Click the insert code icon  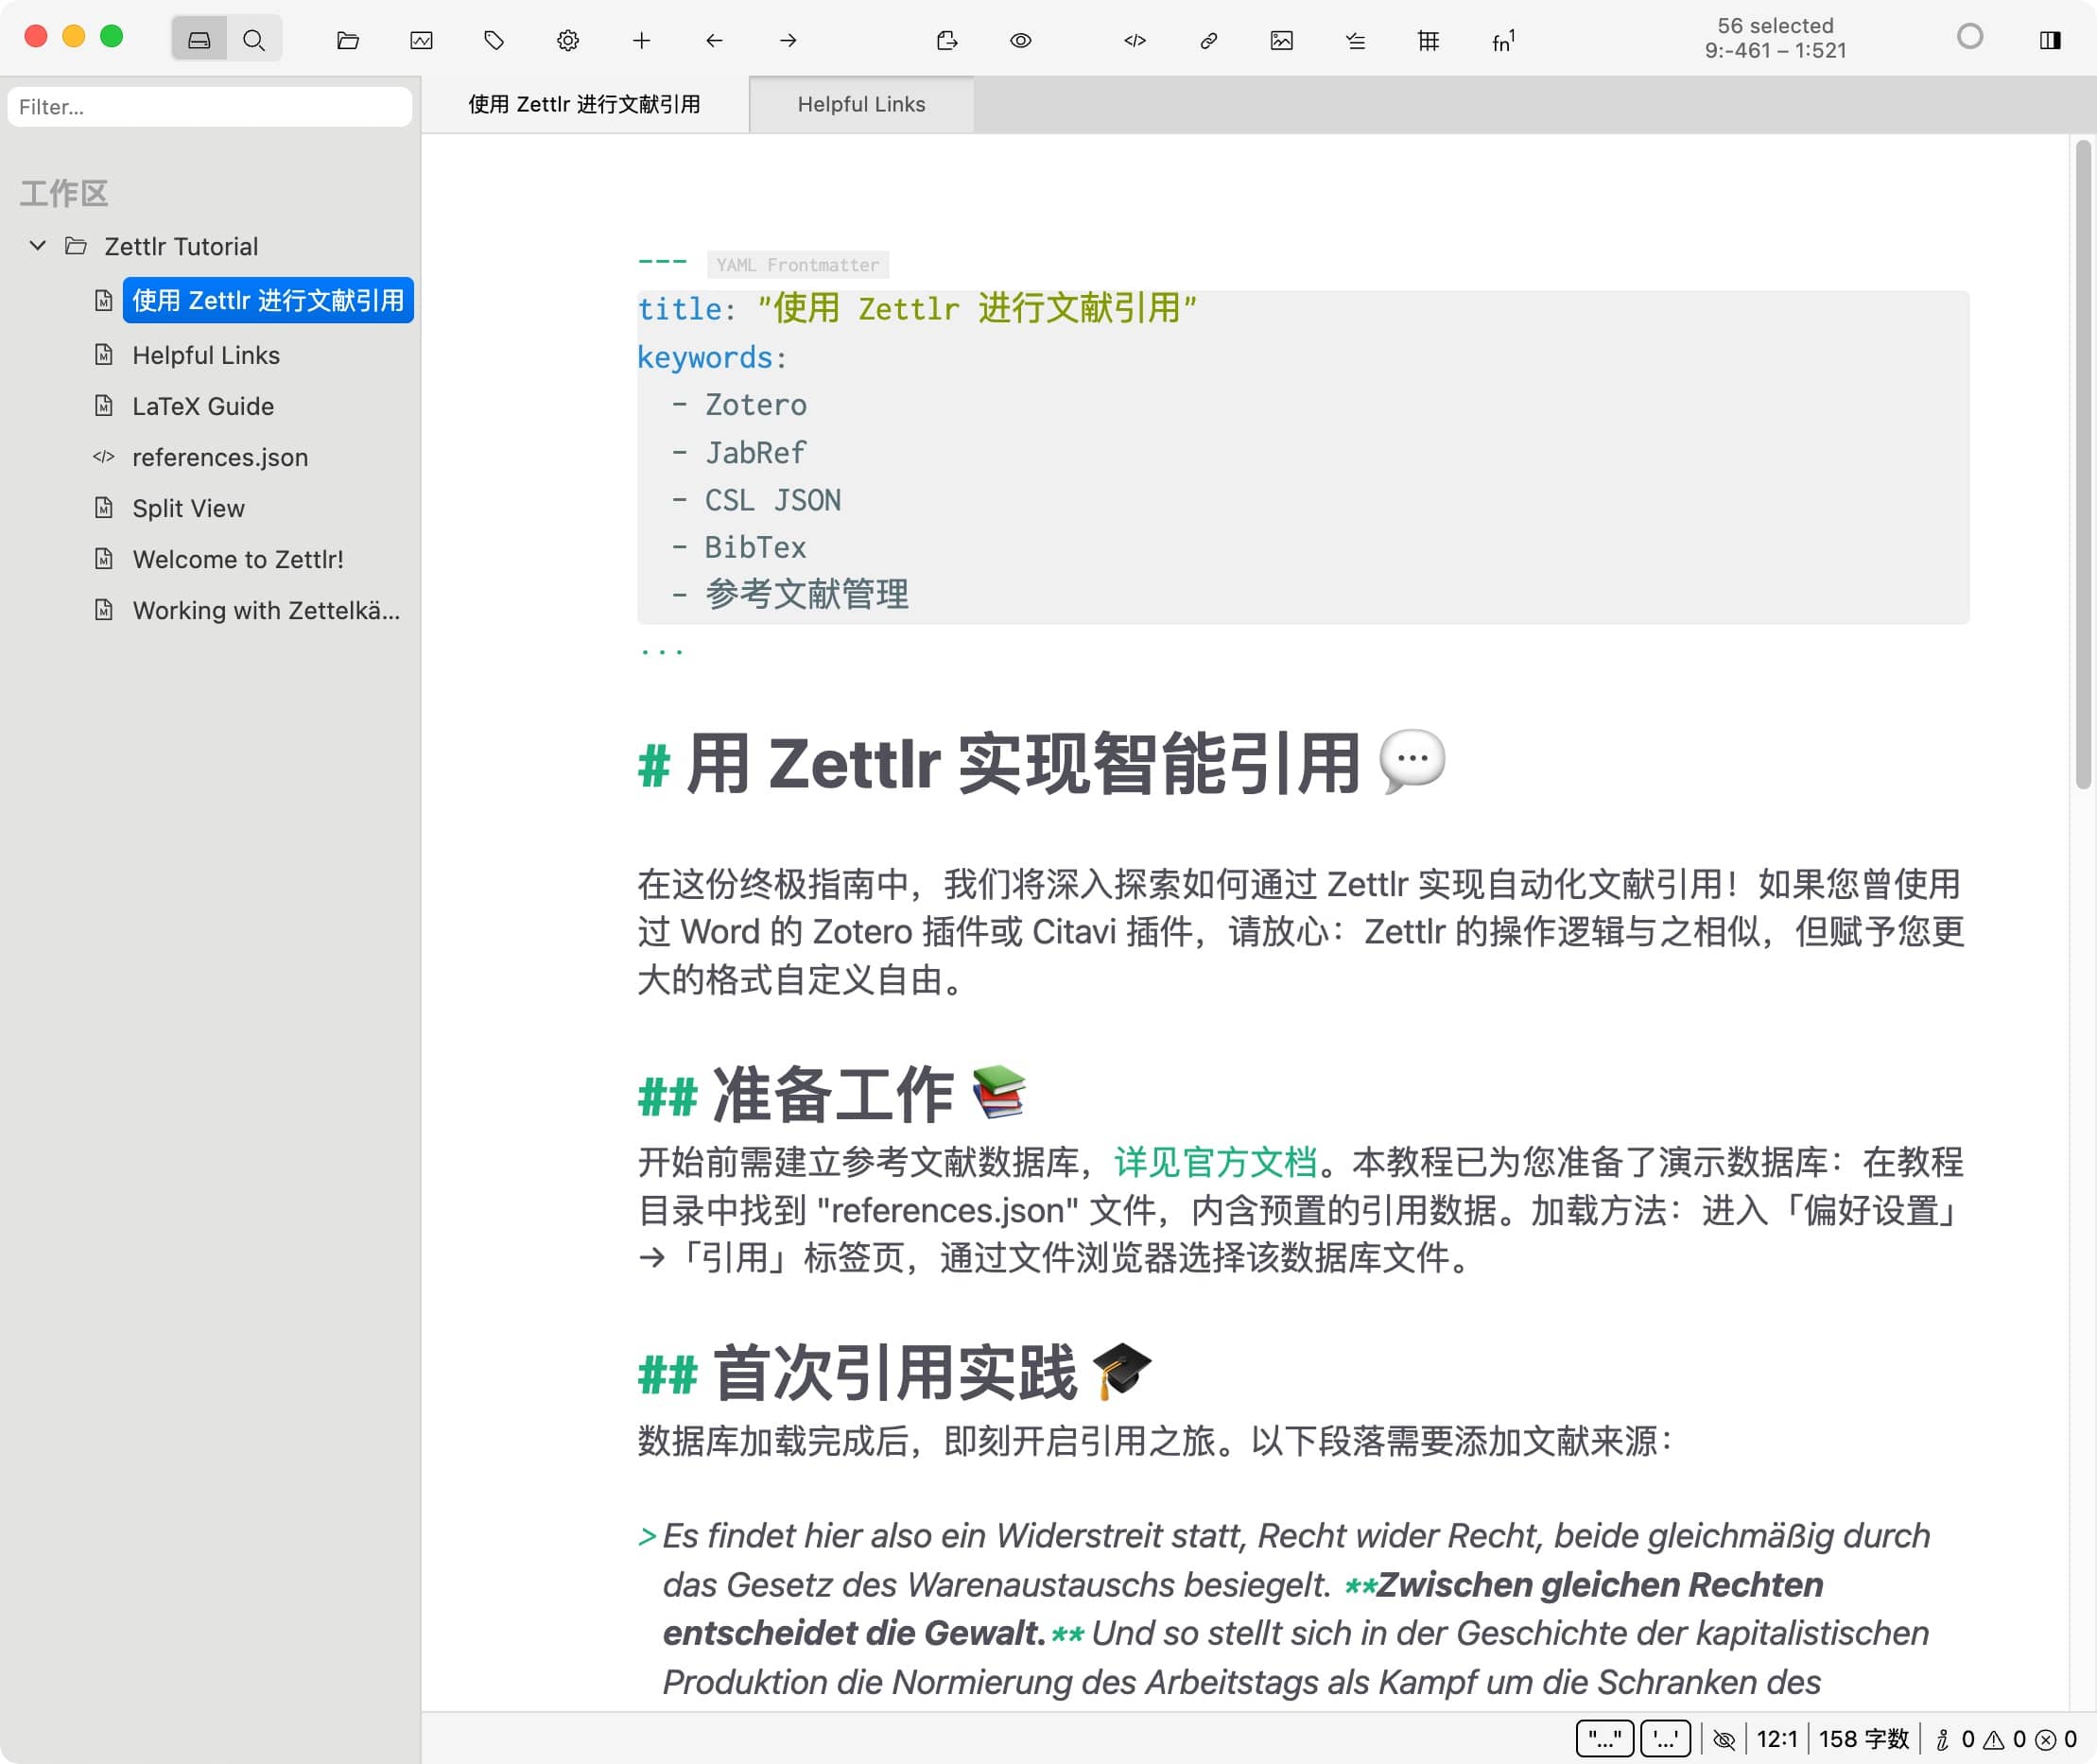click(x=1134, y=40)
